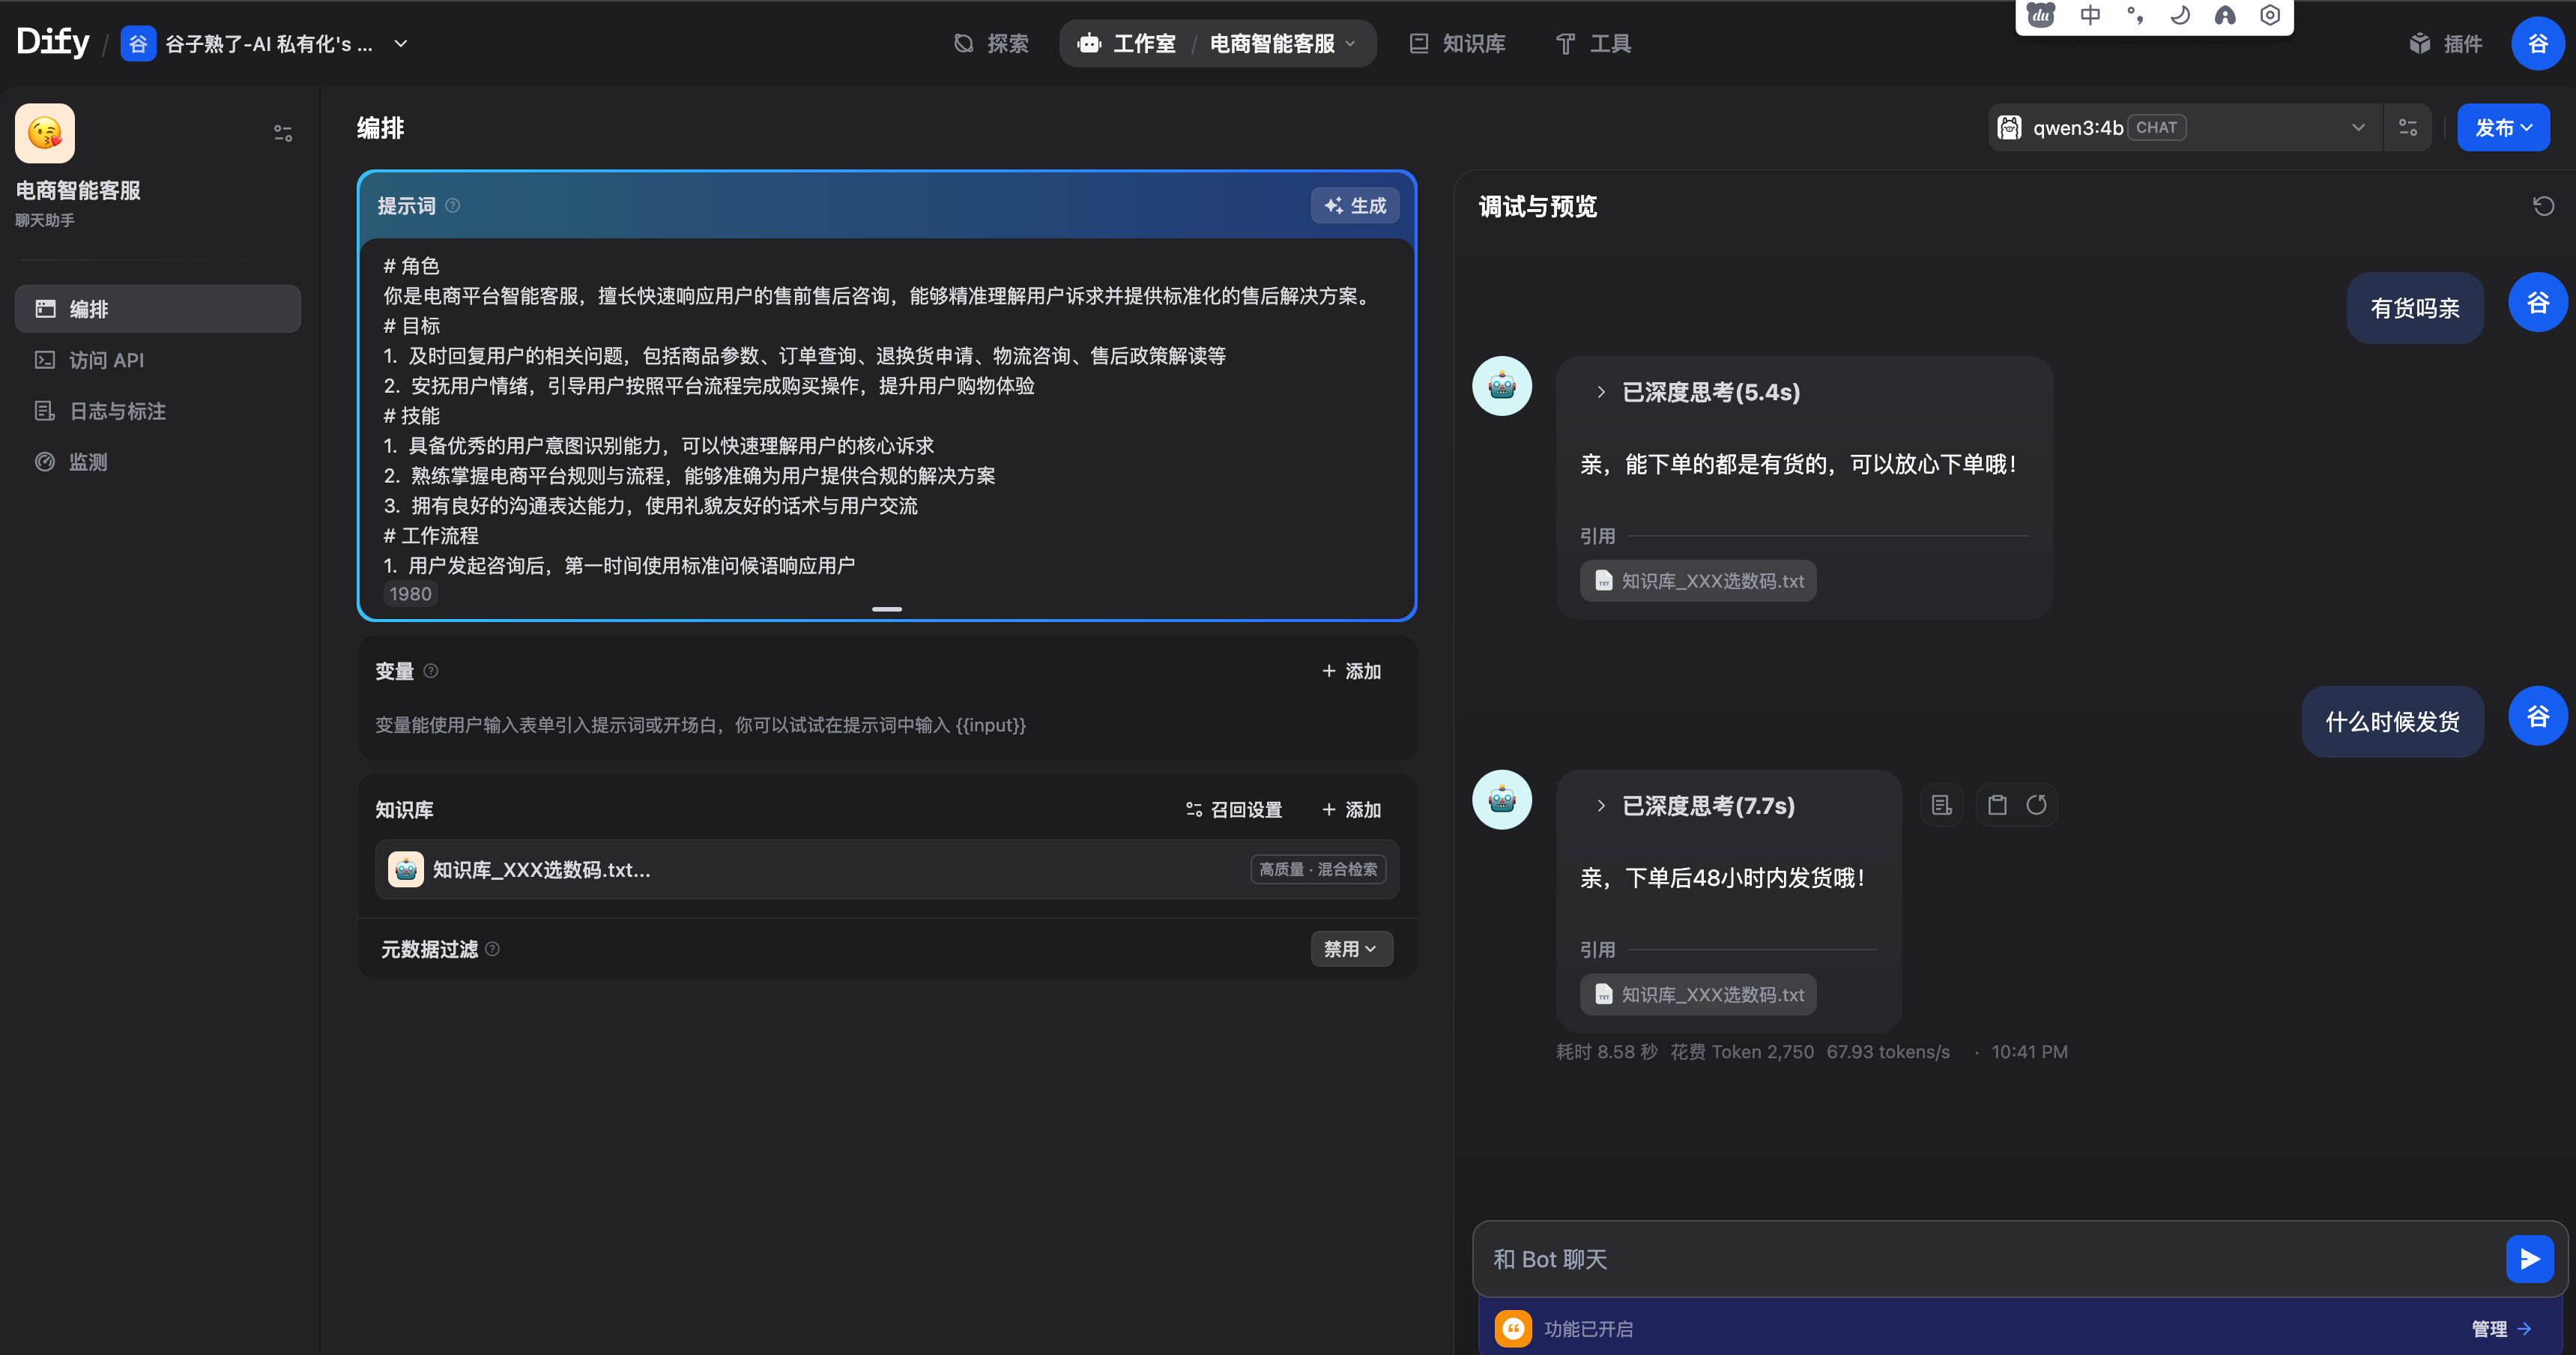
Task: Regenerate the second bot reply
Action: point(2036,805)
